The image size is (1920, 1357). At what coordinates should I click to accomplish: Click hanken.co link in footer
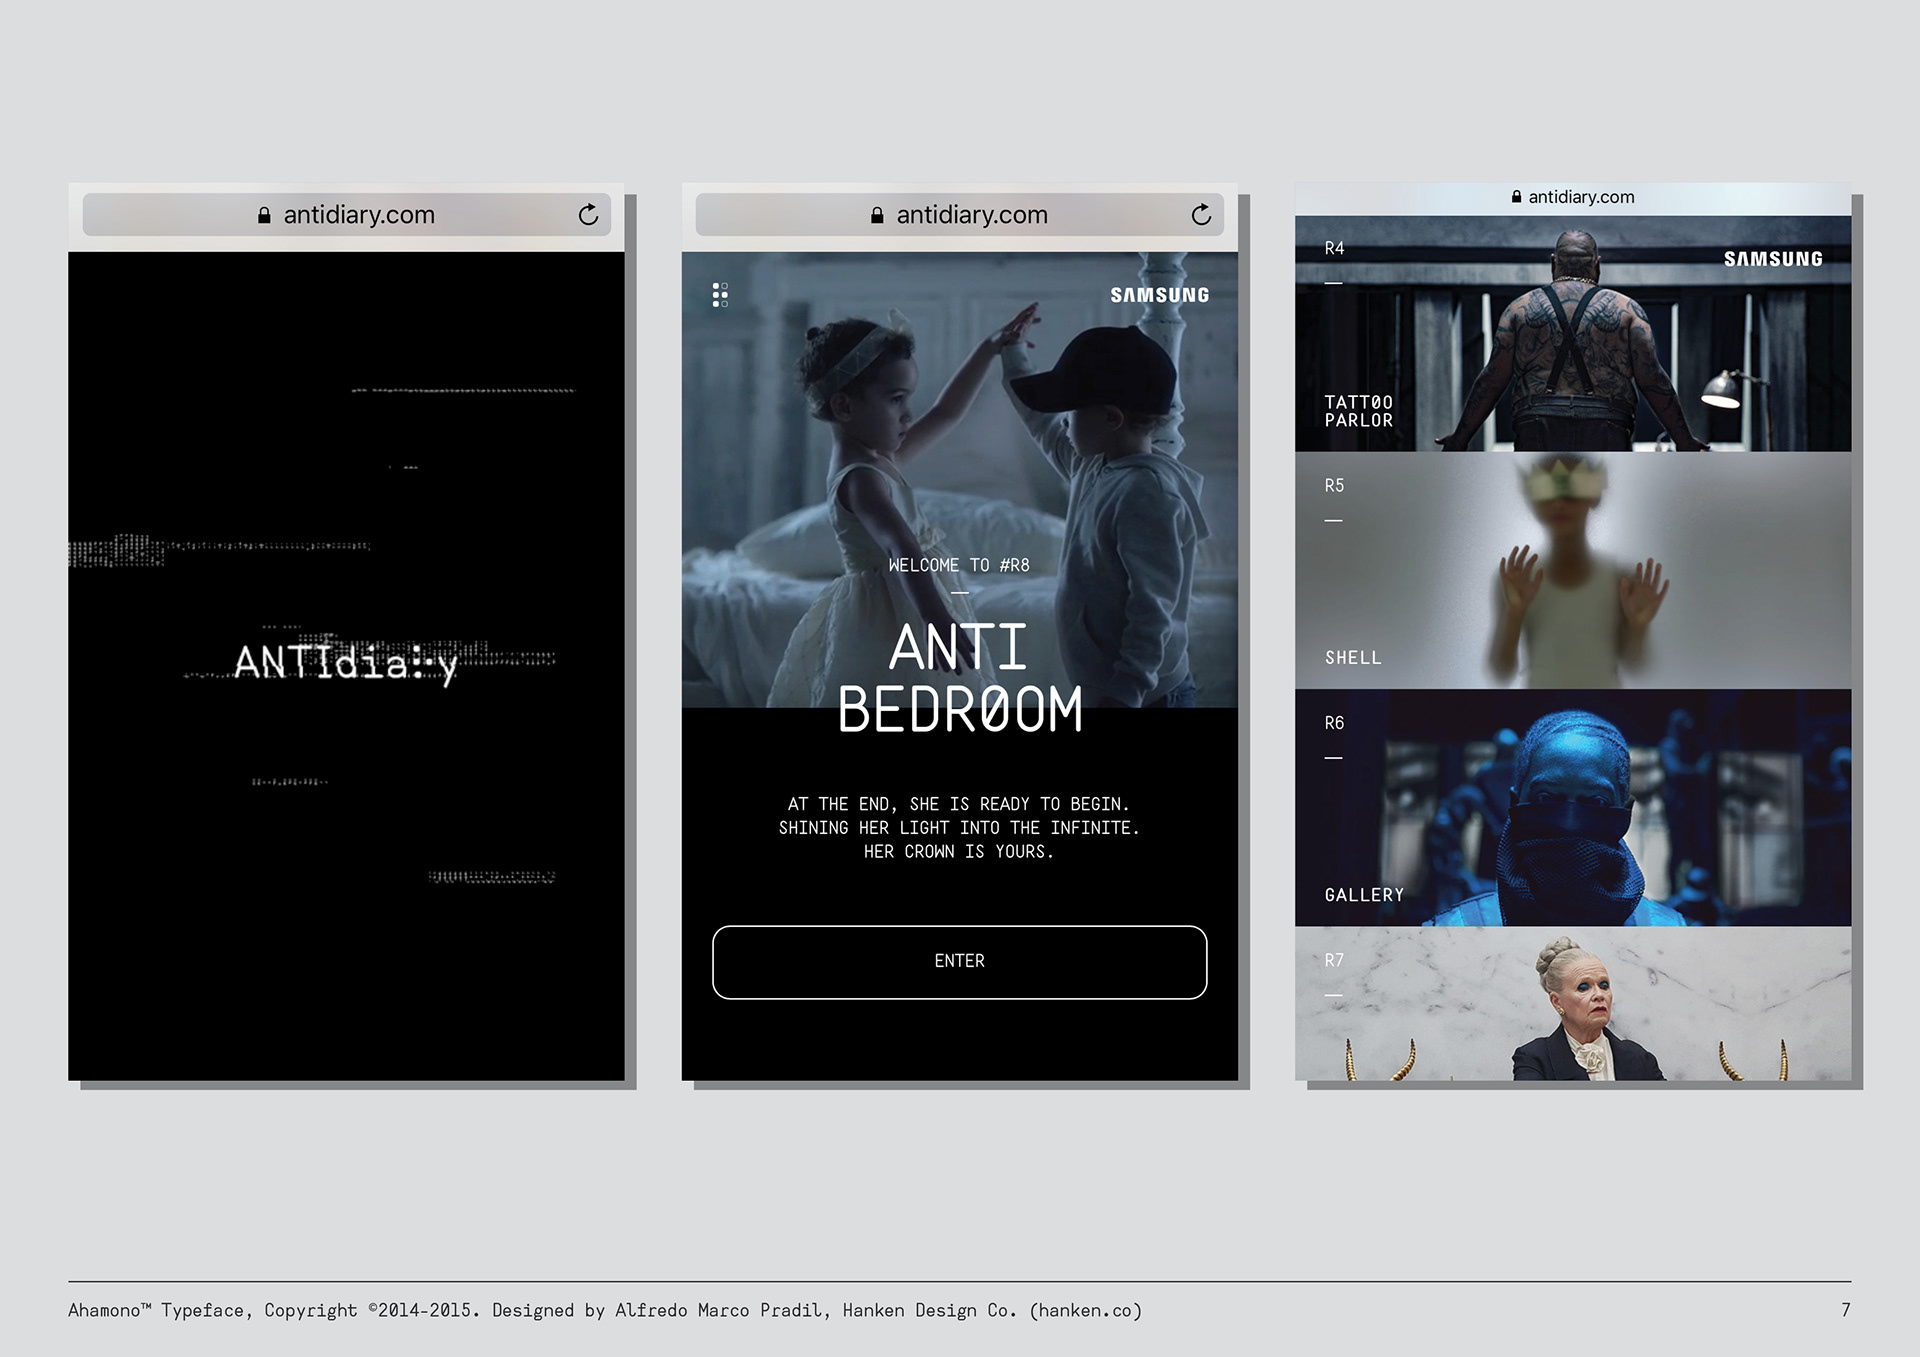click(x=1085, y=1310)
